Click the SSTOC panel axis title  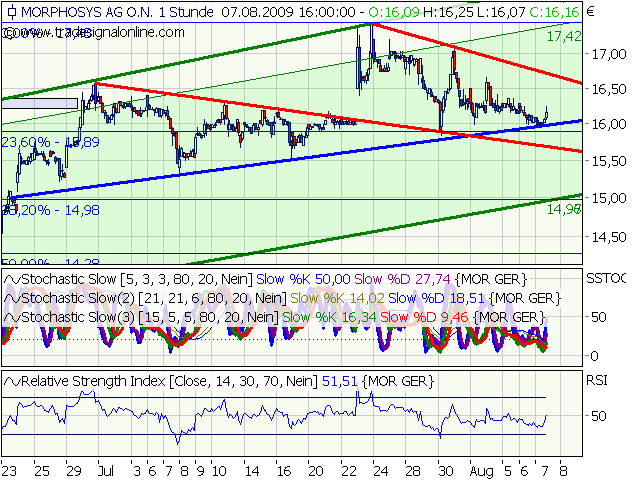606,279
